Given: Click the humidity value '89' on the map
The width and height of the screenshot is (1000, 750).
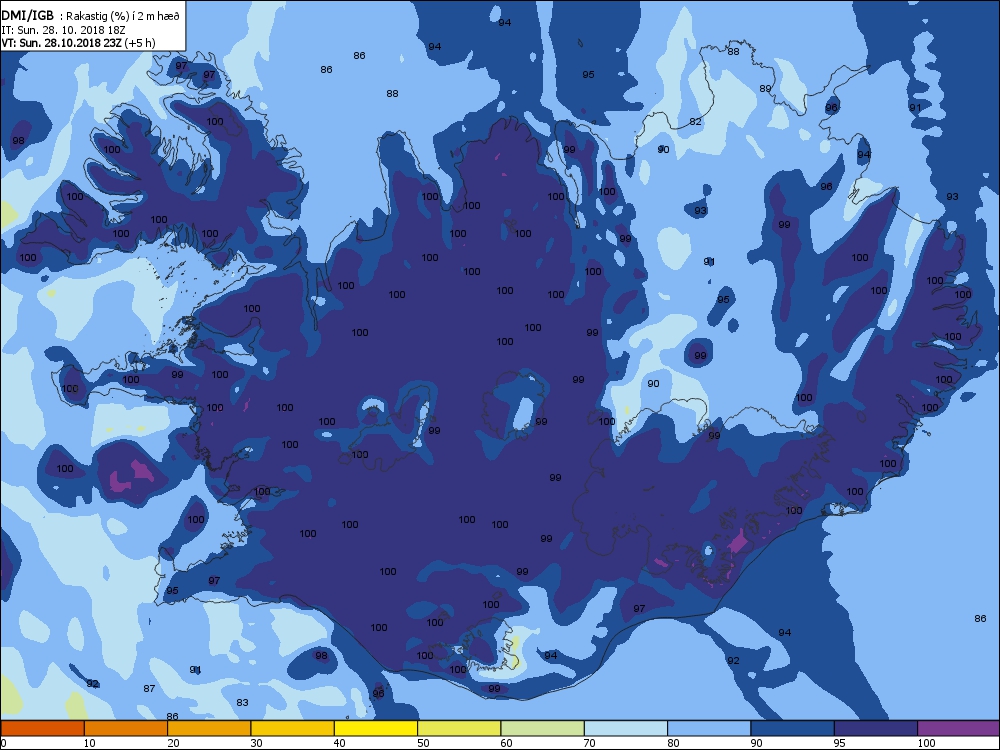Looking at the screenshot, I should click(765, 89).
